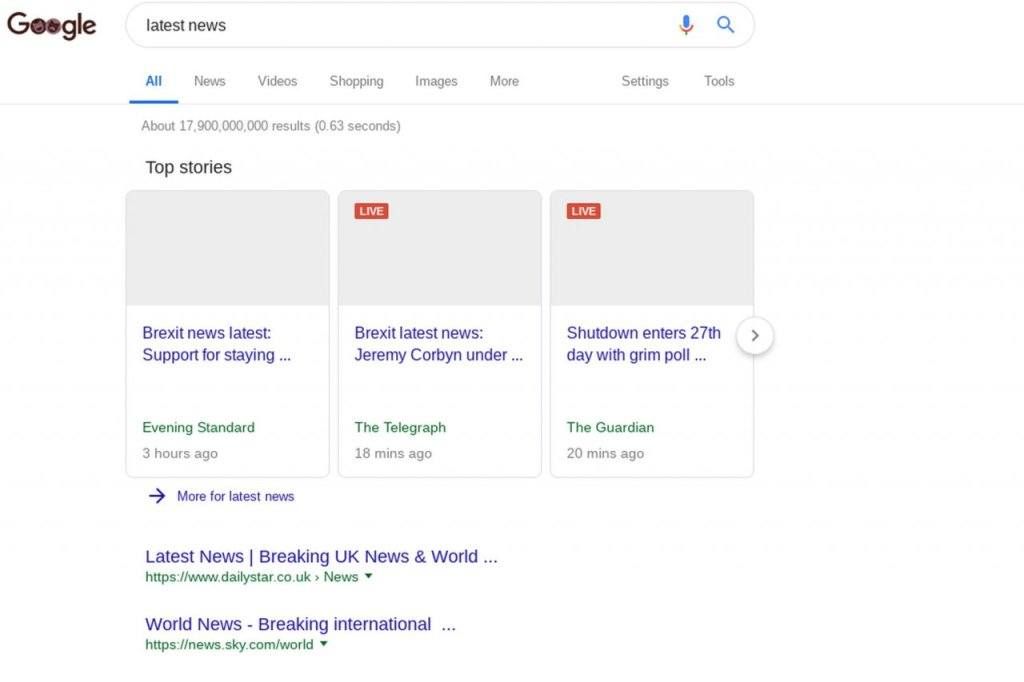Open the Brexit story from Evening Standard
The image size is (1024, 682).
click(216, 343)
